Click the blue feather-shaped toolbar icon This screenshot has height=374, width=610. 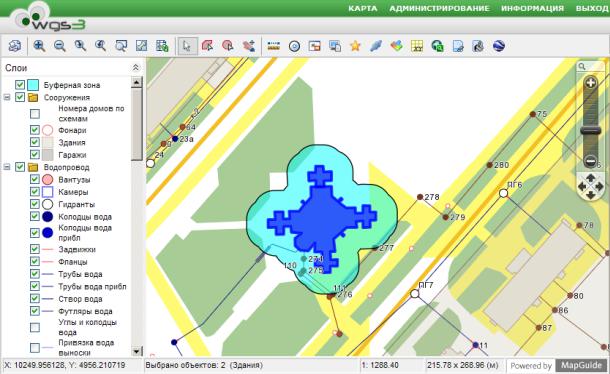click(x=376, y=46)
